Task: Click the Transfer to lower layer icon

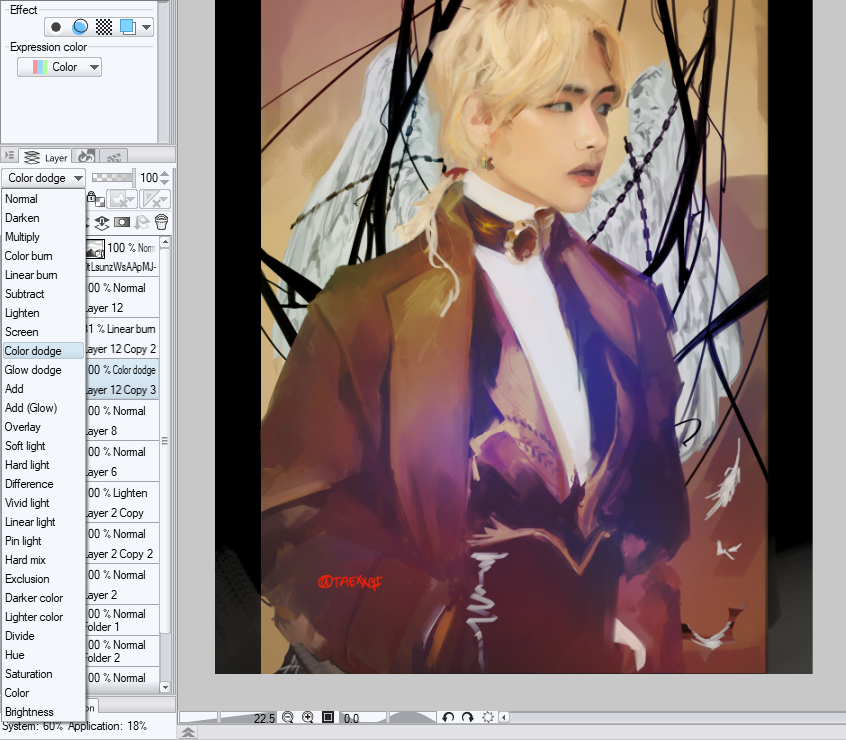Action: click(x=102, y=222)
